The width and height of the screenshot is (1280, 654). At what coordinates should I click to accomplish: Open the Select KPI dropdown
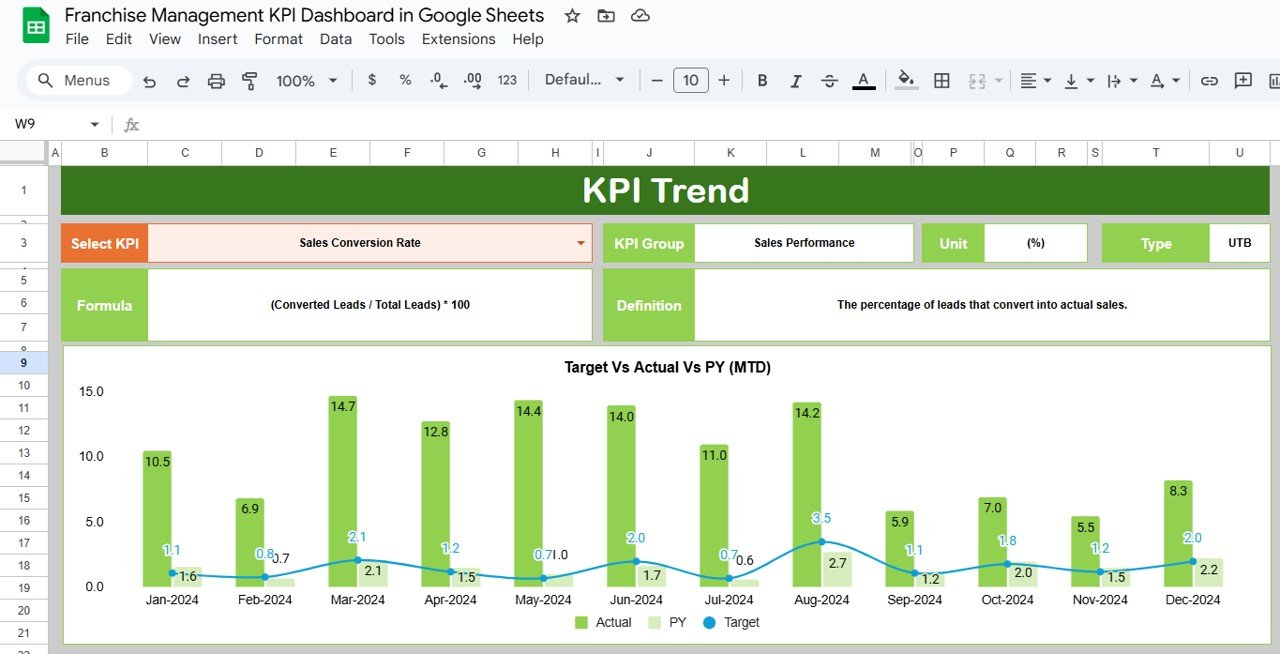[579, 242]
